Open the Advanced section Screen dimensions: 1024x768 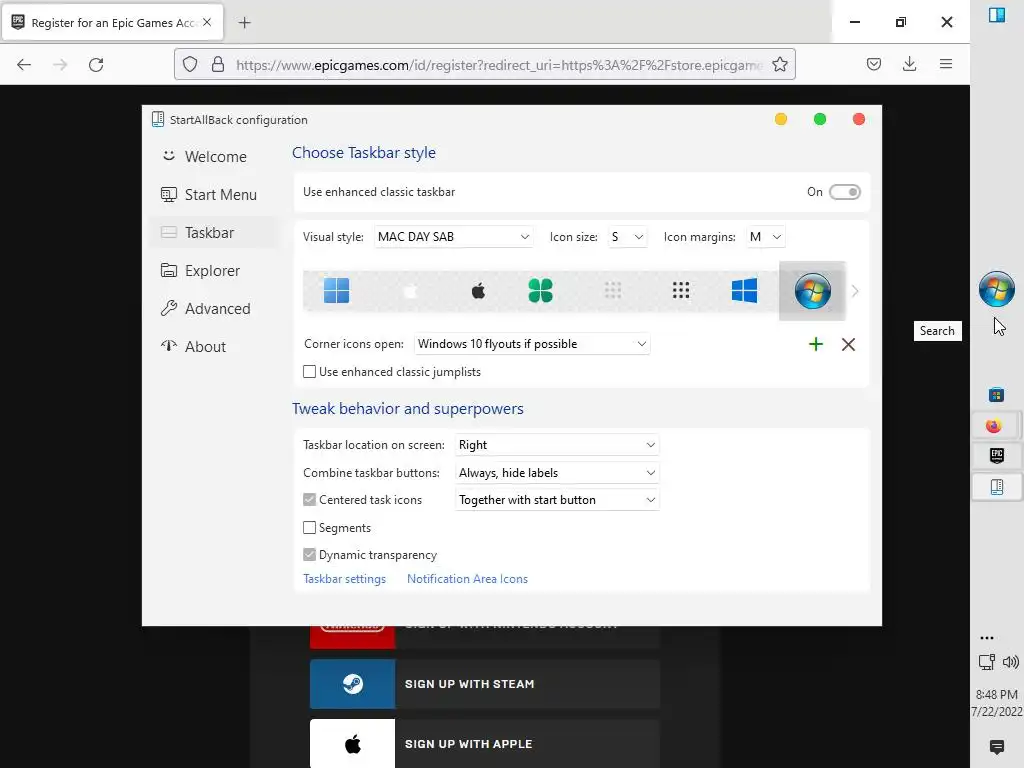[x=213, y=308]
